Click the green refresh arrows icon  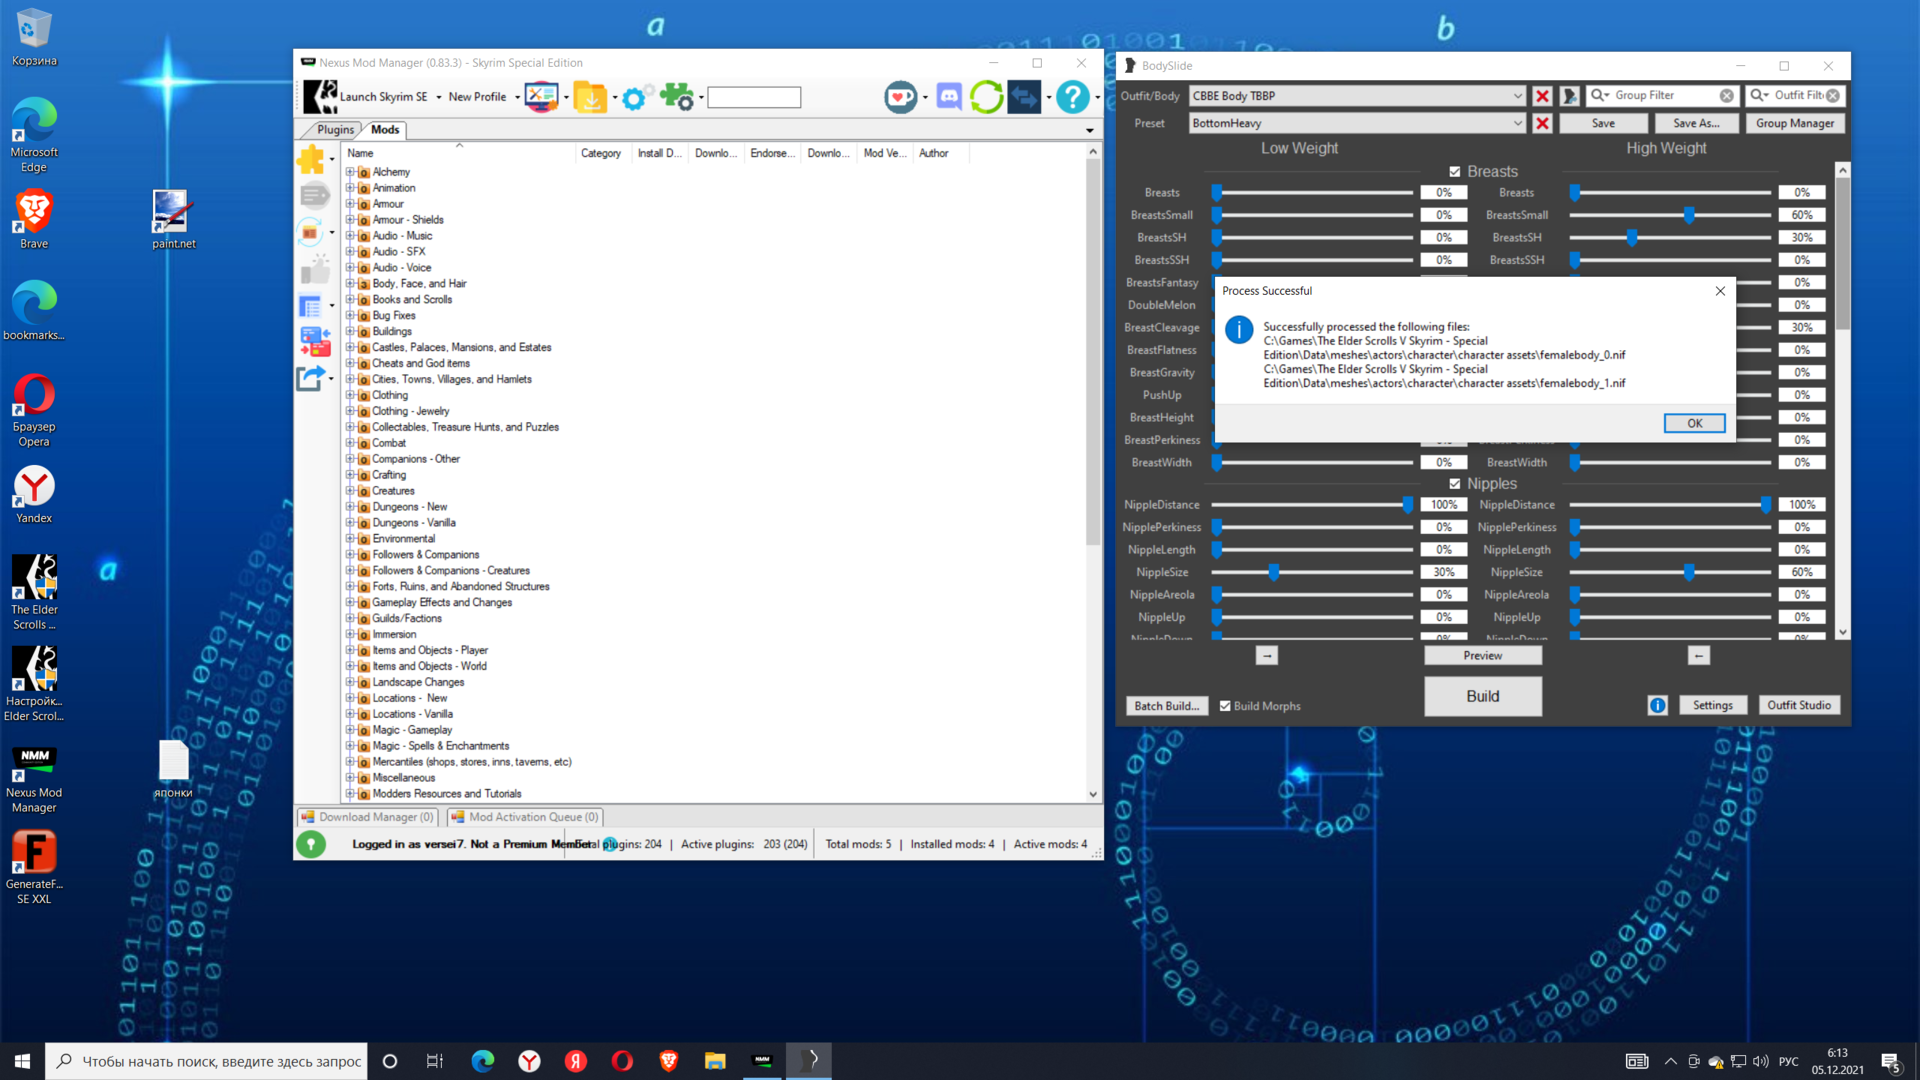coord(986,97)
